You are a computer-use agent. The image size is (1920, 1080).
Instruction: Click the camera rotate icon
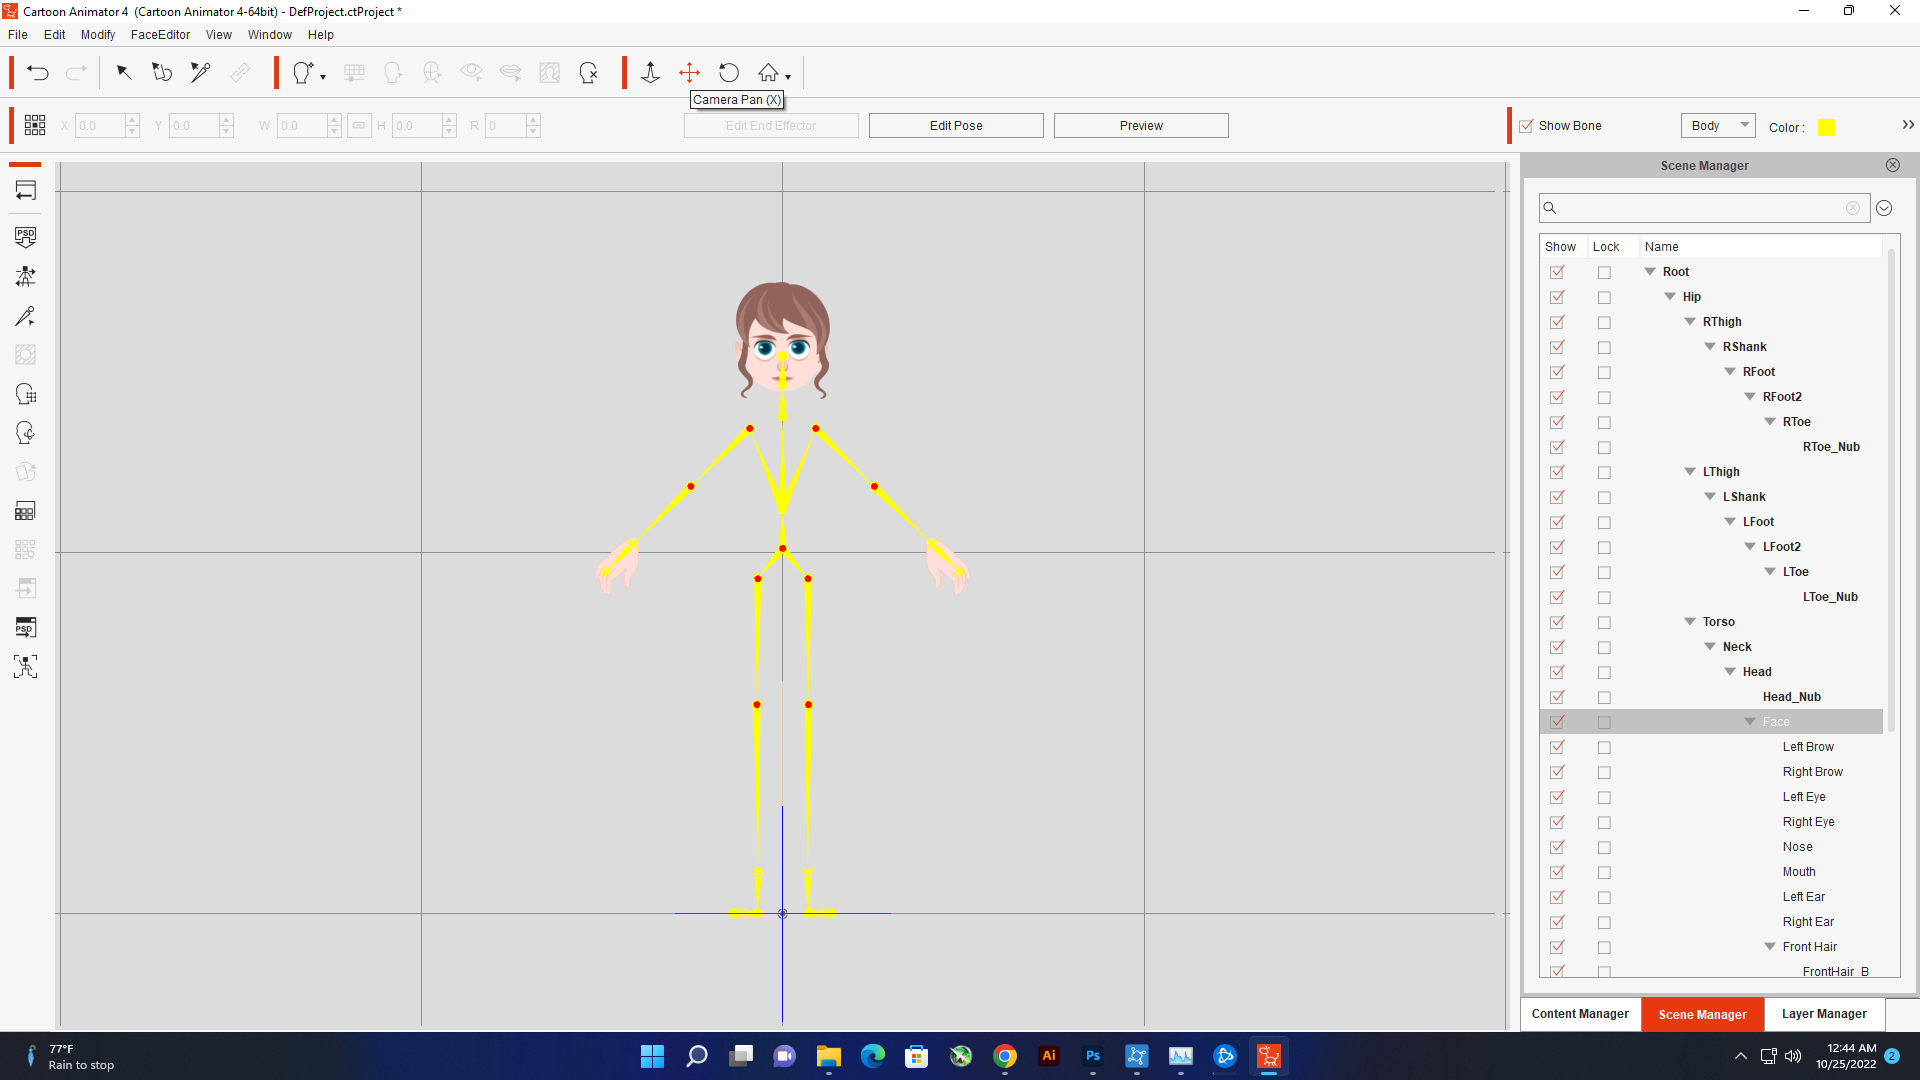(x=729, y=72)
